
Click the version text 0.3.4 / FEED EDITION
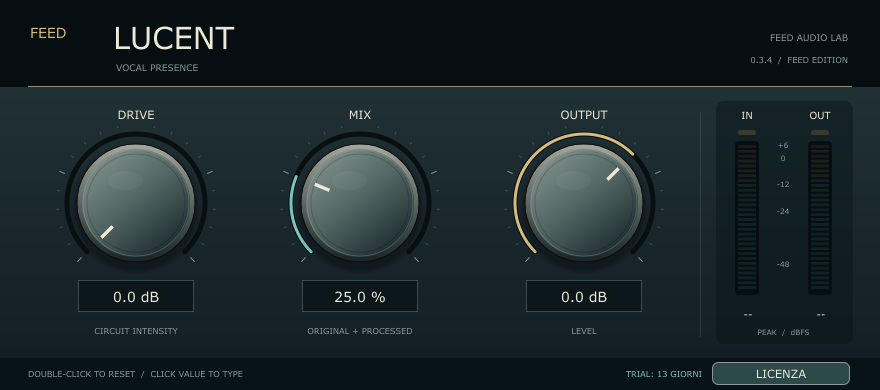coord(799,60)
